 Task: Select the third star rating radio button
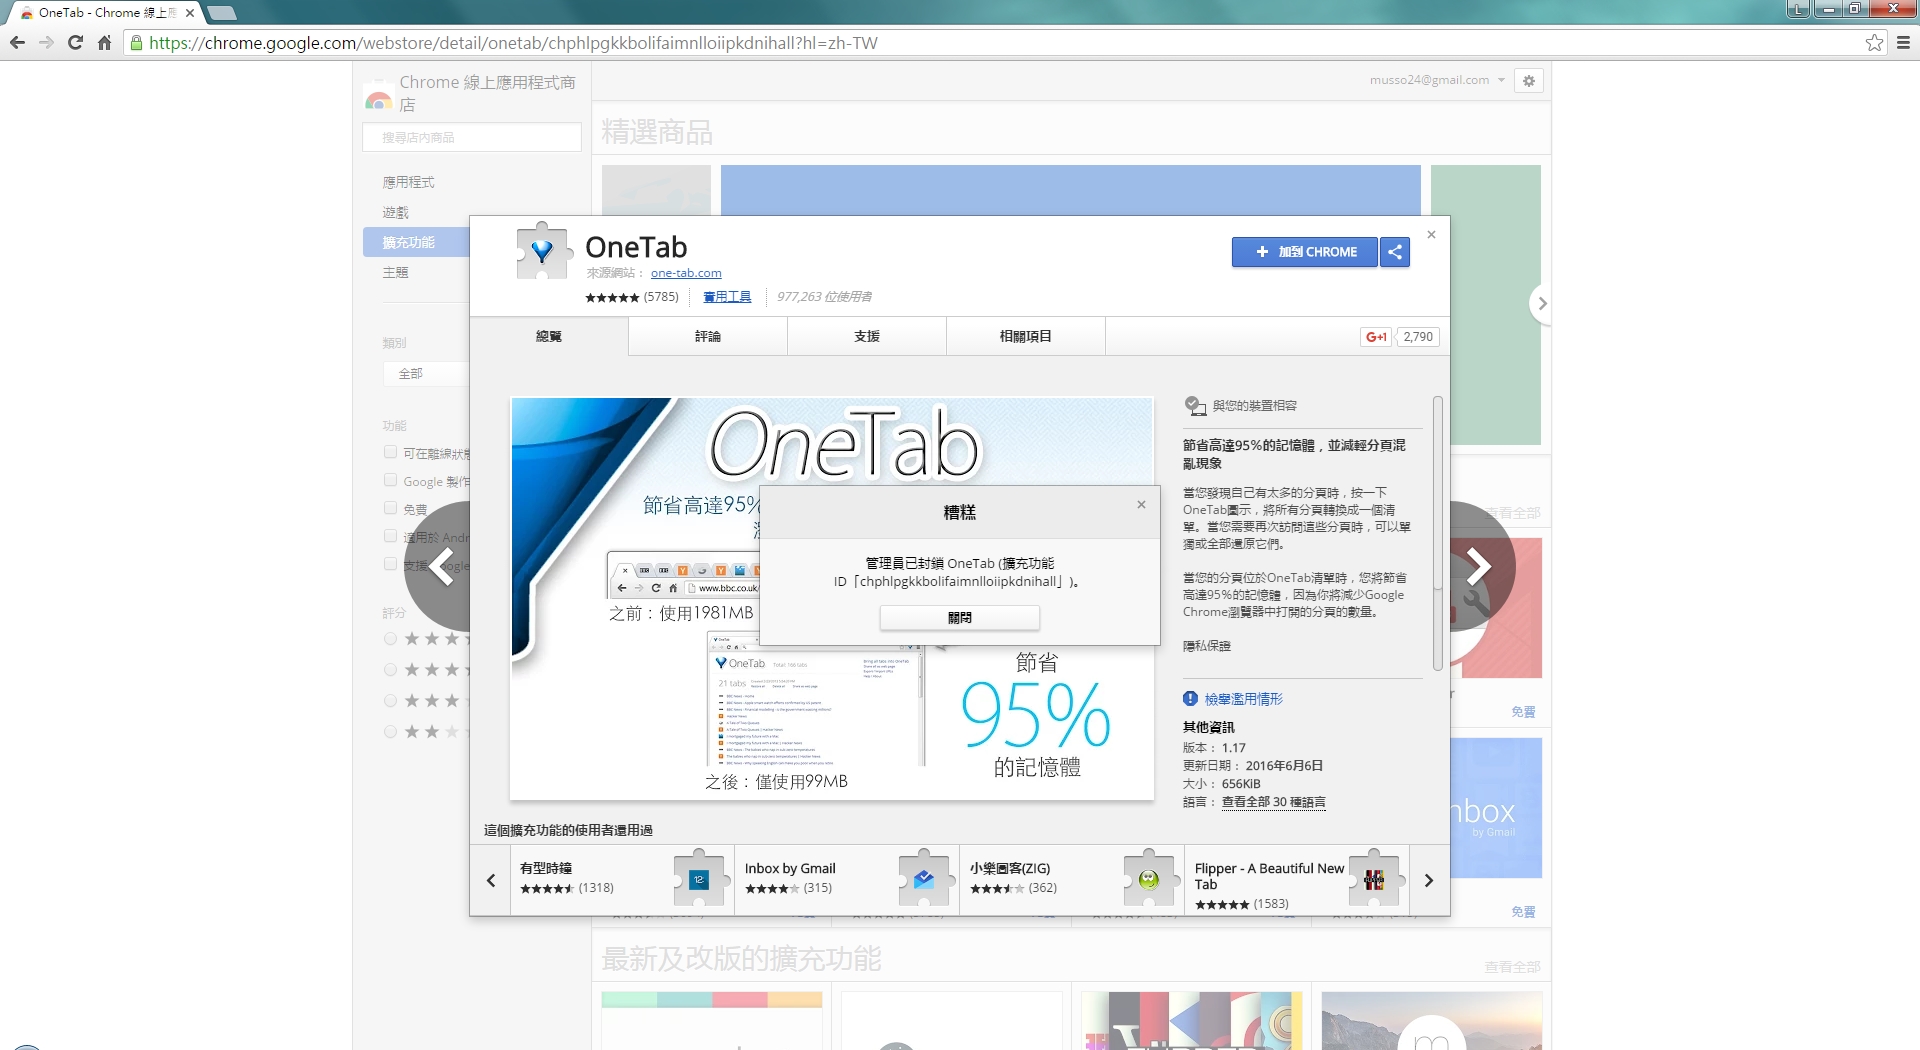391,701
